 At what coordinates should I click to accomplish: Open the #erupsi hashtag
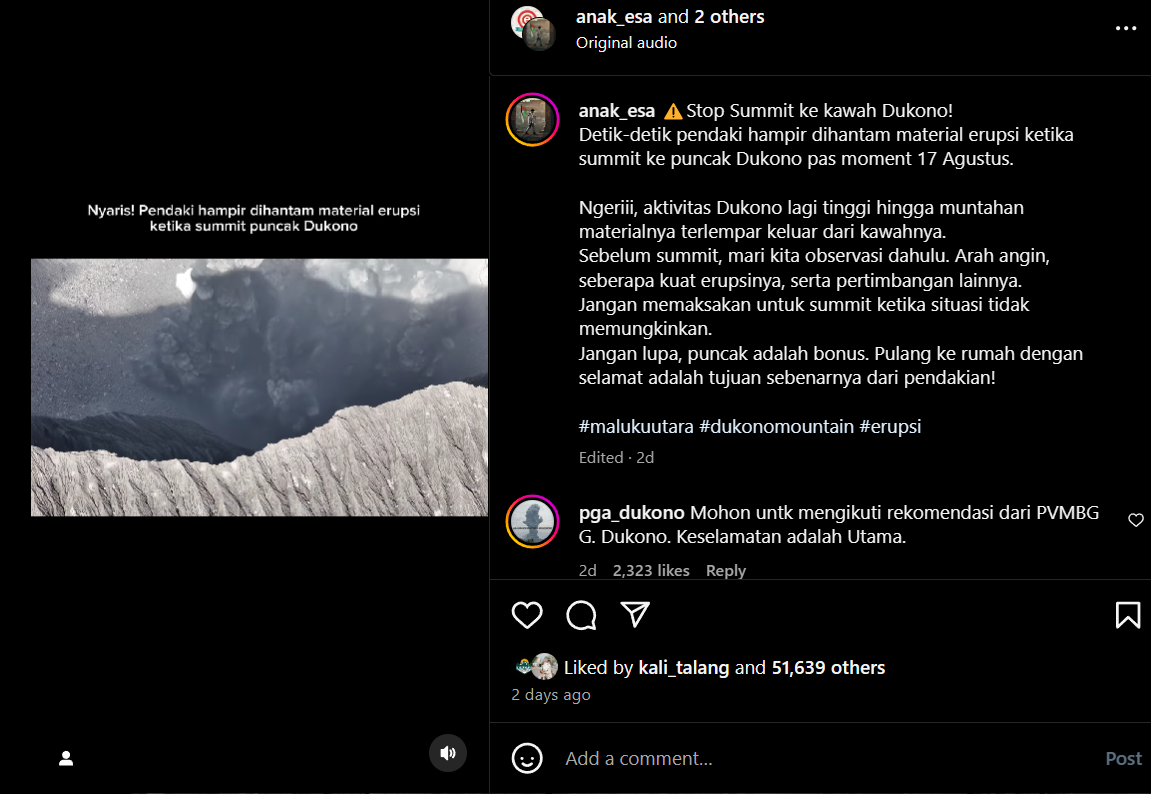click(890, 426)
